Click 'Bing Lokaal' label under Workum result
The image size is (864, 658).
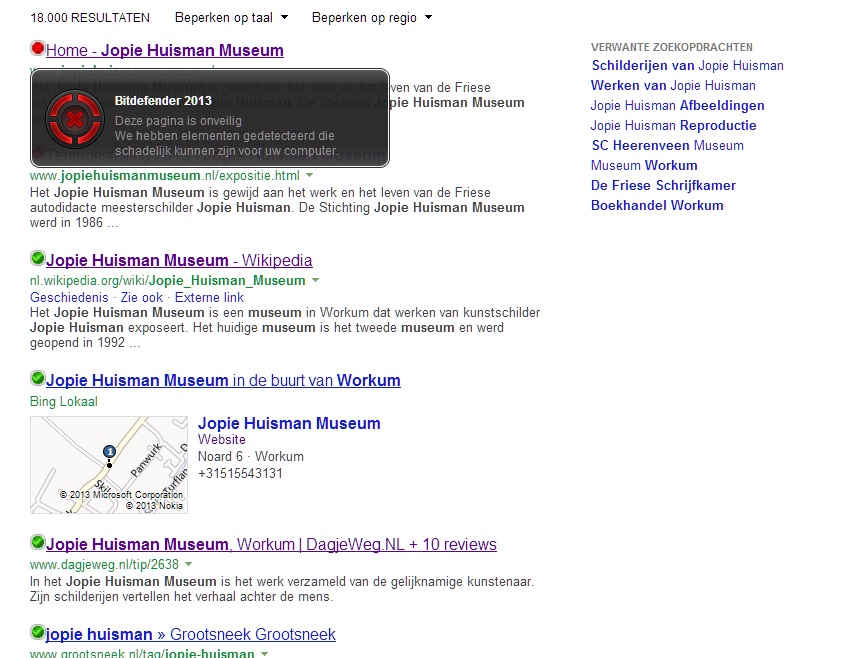click(64, 401)
